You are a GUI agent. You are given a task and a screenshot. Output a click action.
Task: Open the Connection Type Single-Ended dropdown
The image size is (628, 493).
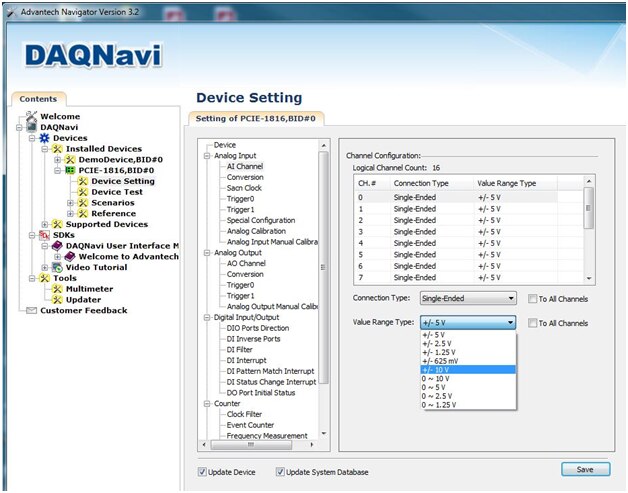(x=468, y=298)
